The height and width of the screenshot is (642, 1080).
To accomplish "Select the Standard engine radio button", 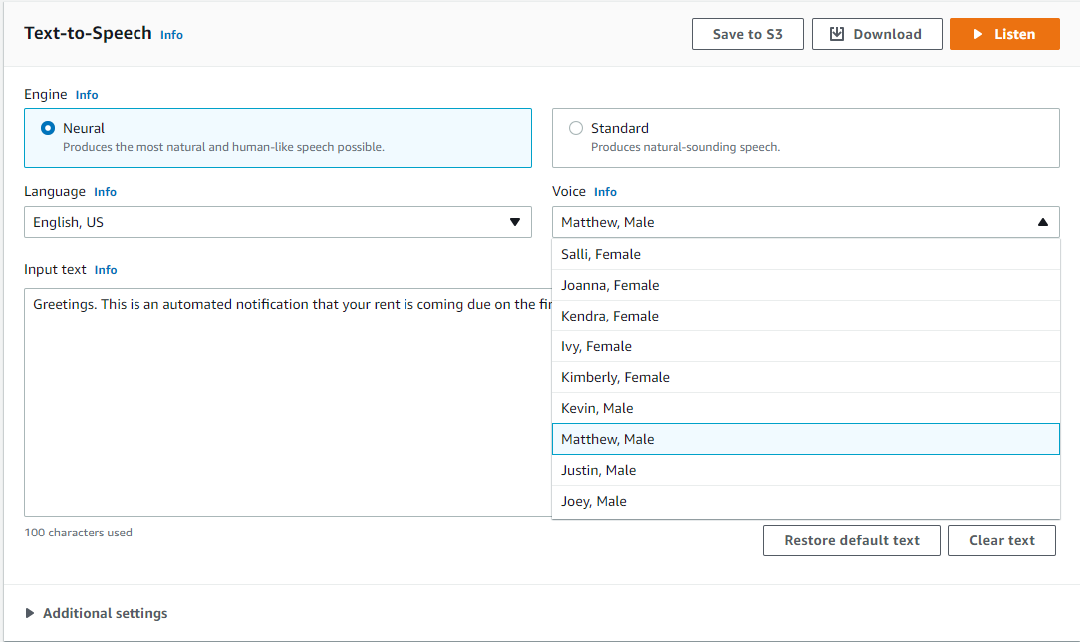I will pos(576,128).
